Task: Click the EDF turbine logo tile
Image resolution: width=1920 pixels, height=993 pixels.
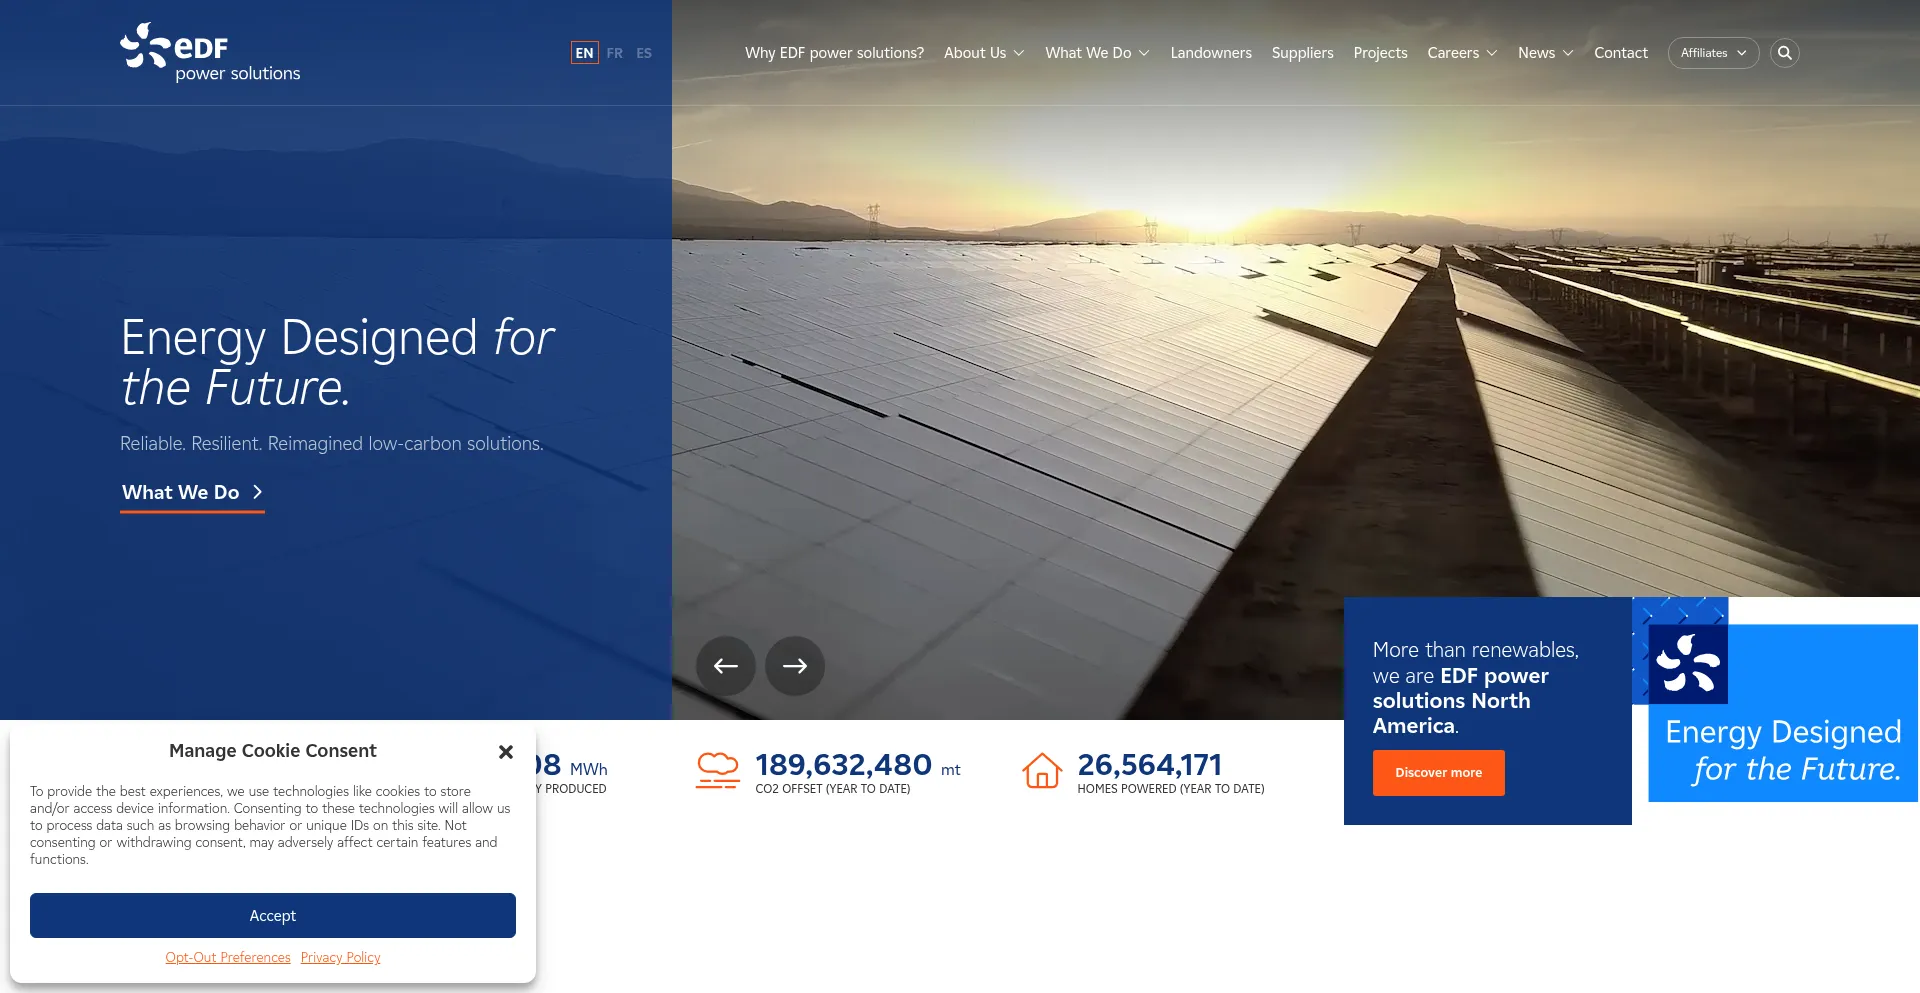Action: 1688,664
